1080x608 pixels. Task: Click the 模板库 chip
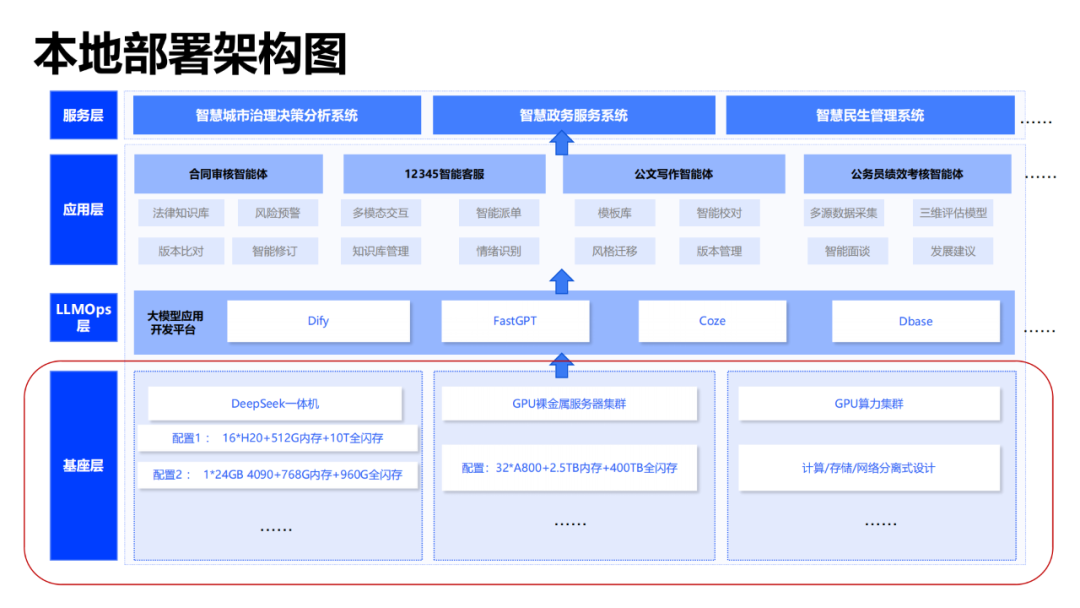tap(614, 213)
